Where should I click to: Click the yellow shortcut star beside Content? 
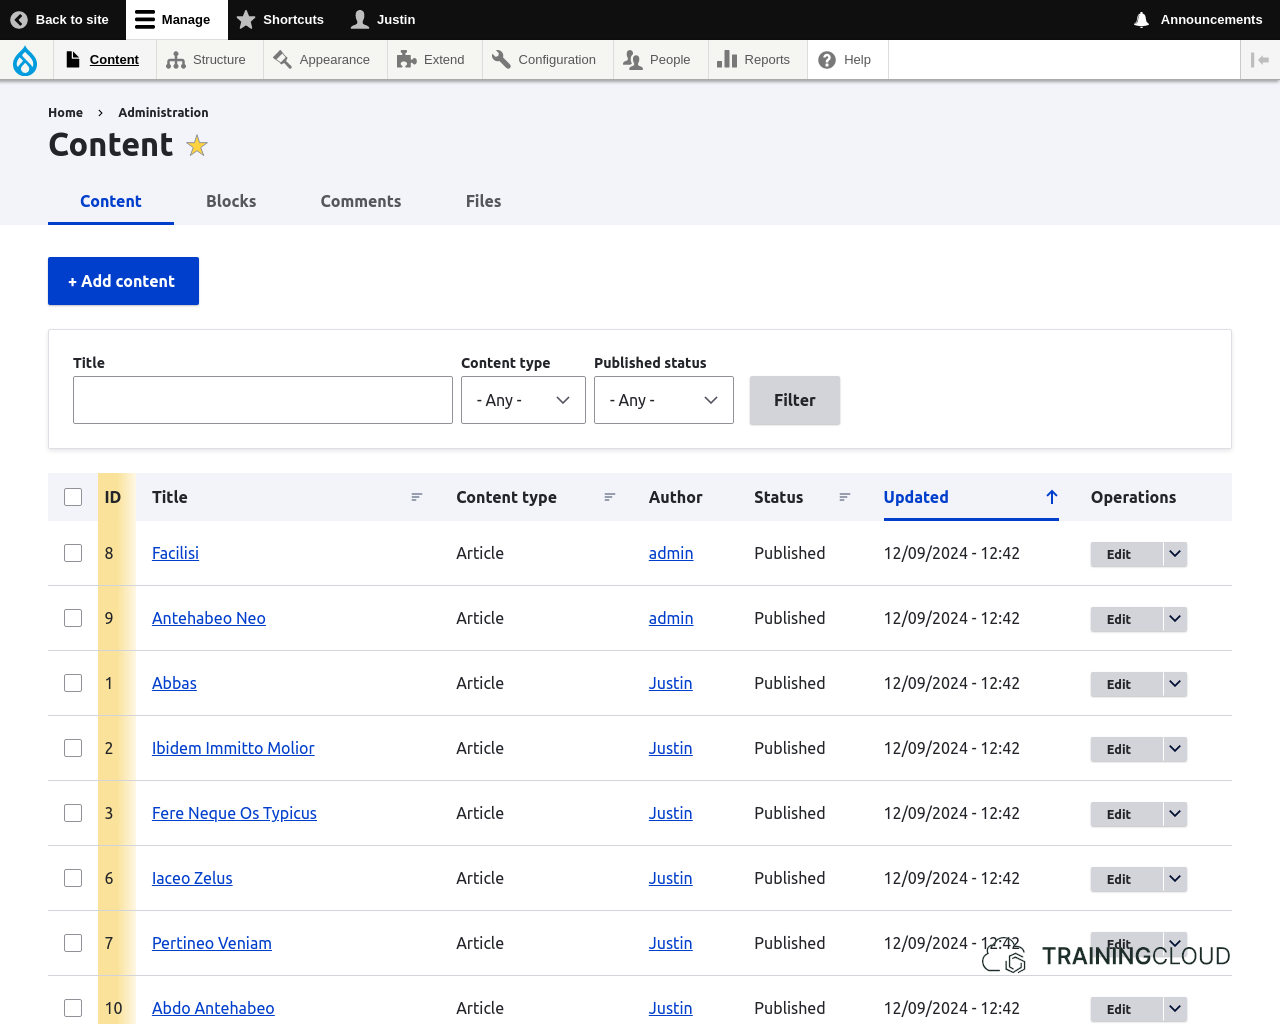[x=197, y=146]
